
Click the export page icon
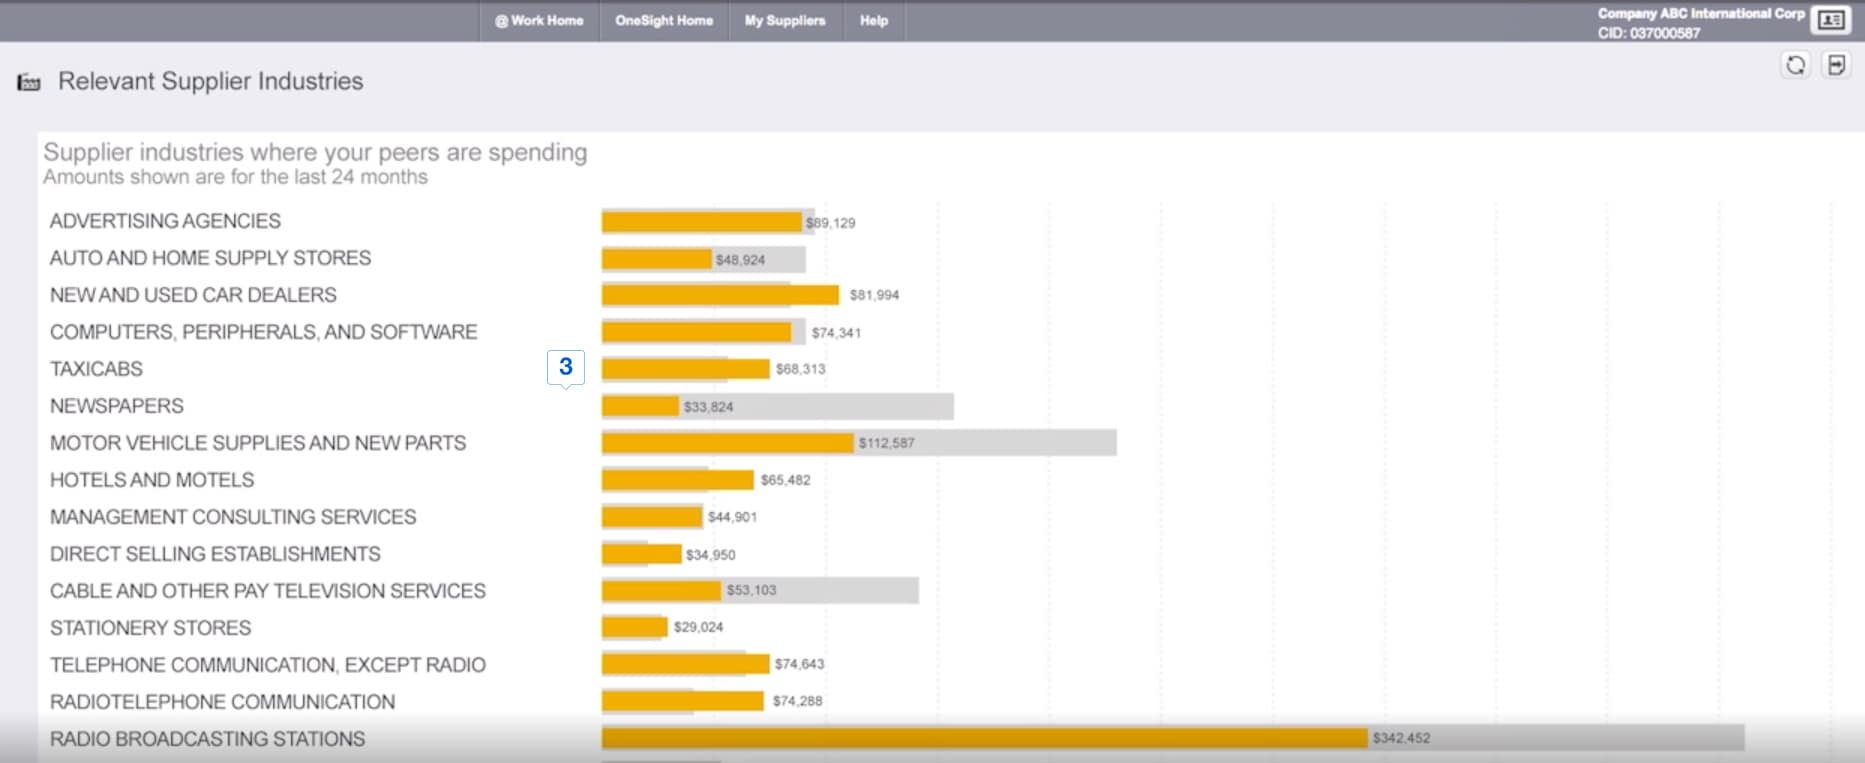(1836, 65)
